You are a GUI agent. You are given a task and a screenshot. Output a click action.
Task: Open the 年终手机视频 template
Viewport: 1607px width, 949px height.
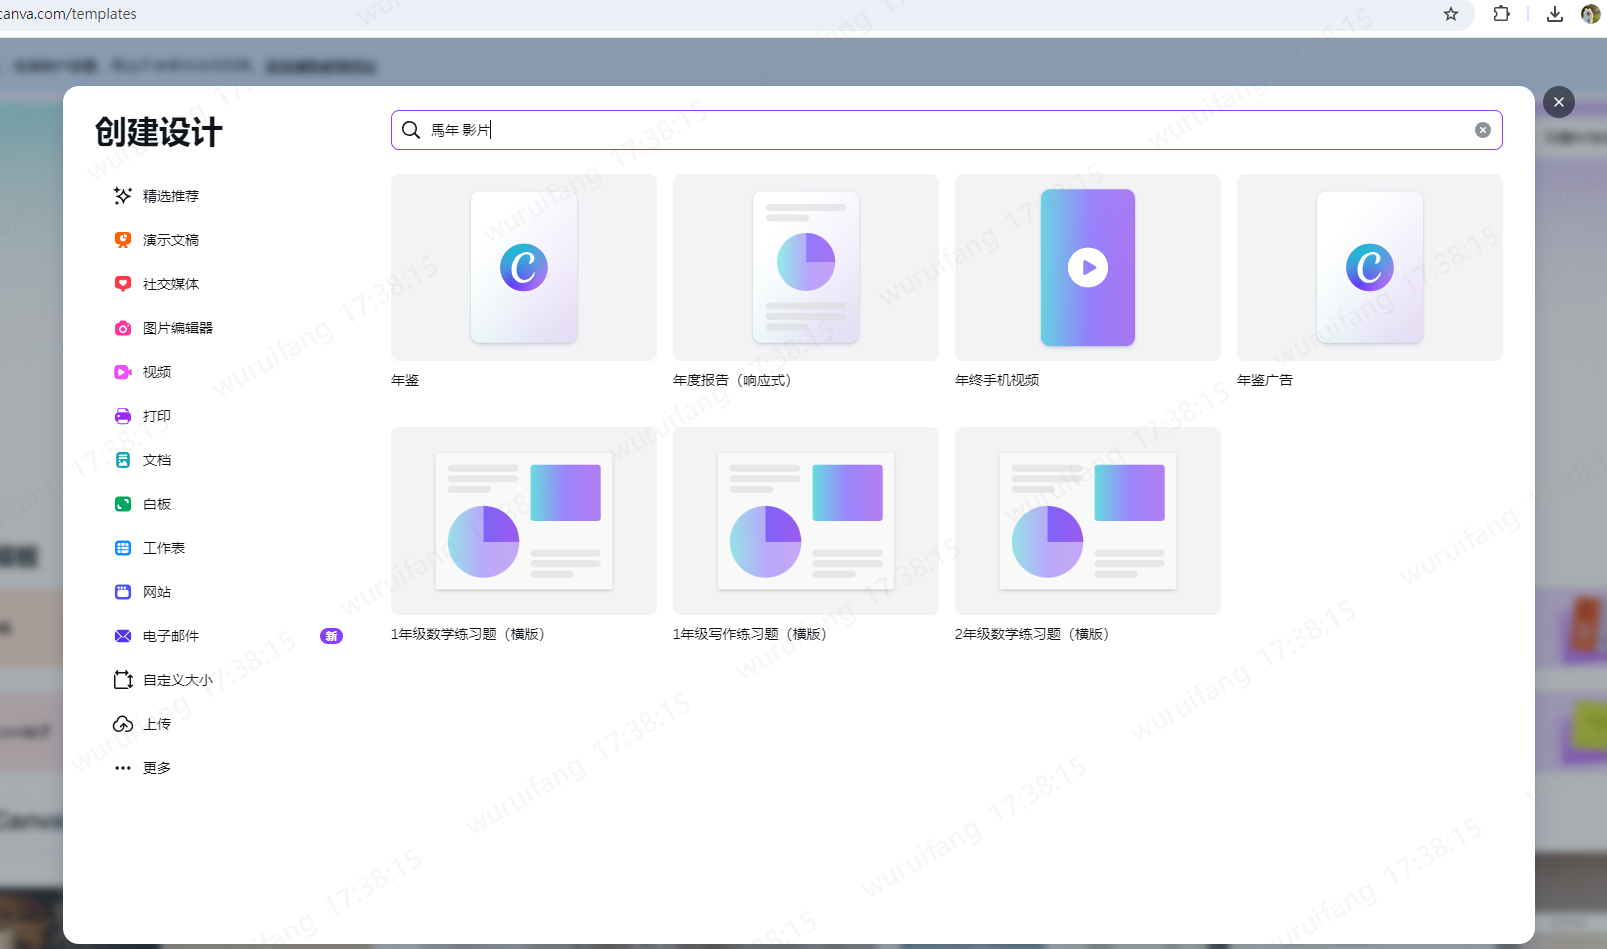tap(1087, 267)
